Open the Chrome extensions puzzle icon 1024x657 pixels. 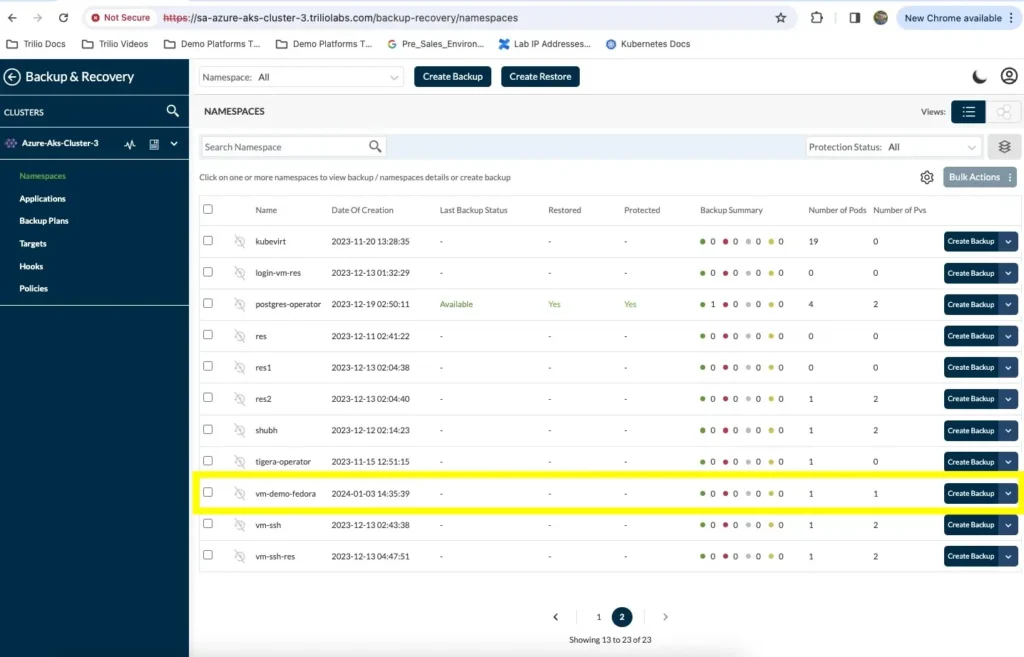coord(816,18)
